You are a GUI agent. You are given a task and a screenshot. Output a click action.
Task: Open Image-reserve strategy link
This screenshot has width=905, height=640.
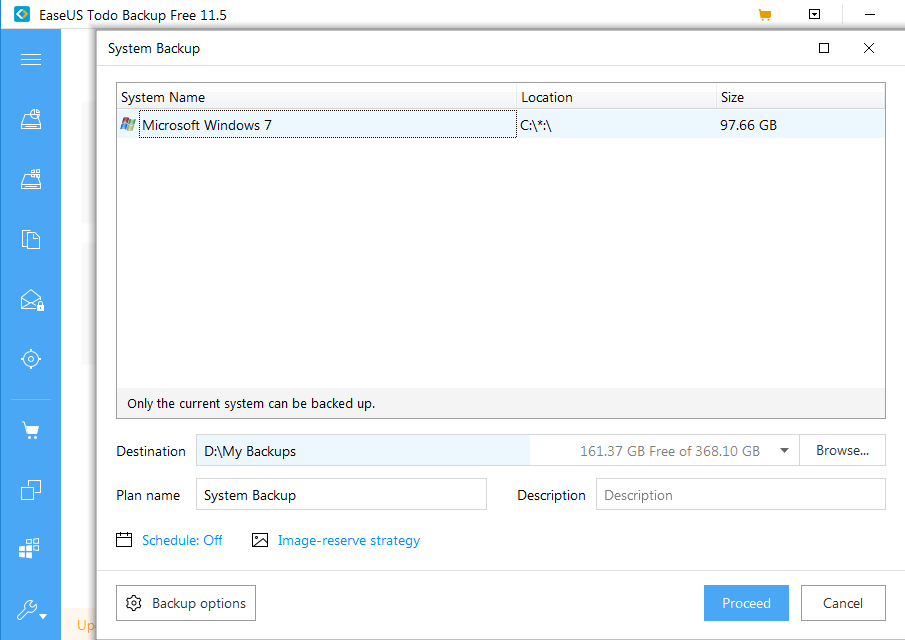348,540
